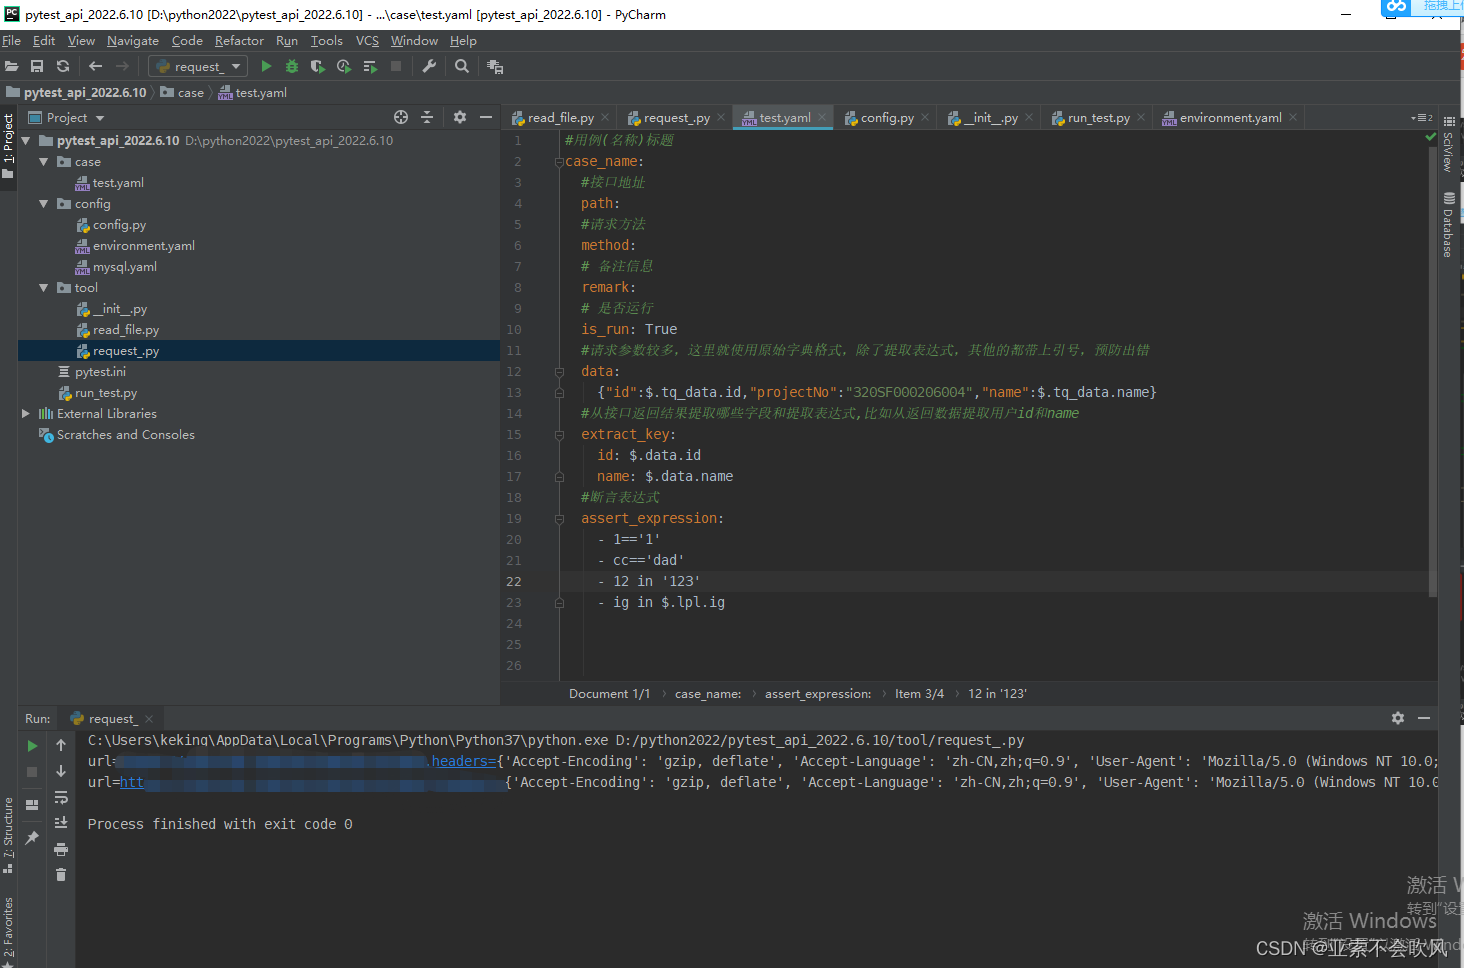Close request_ tab in Run panel
1464x968 pixels.
149,719
